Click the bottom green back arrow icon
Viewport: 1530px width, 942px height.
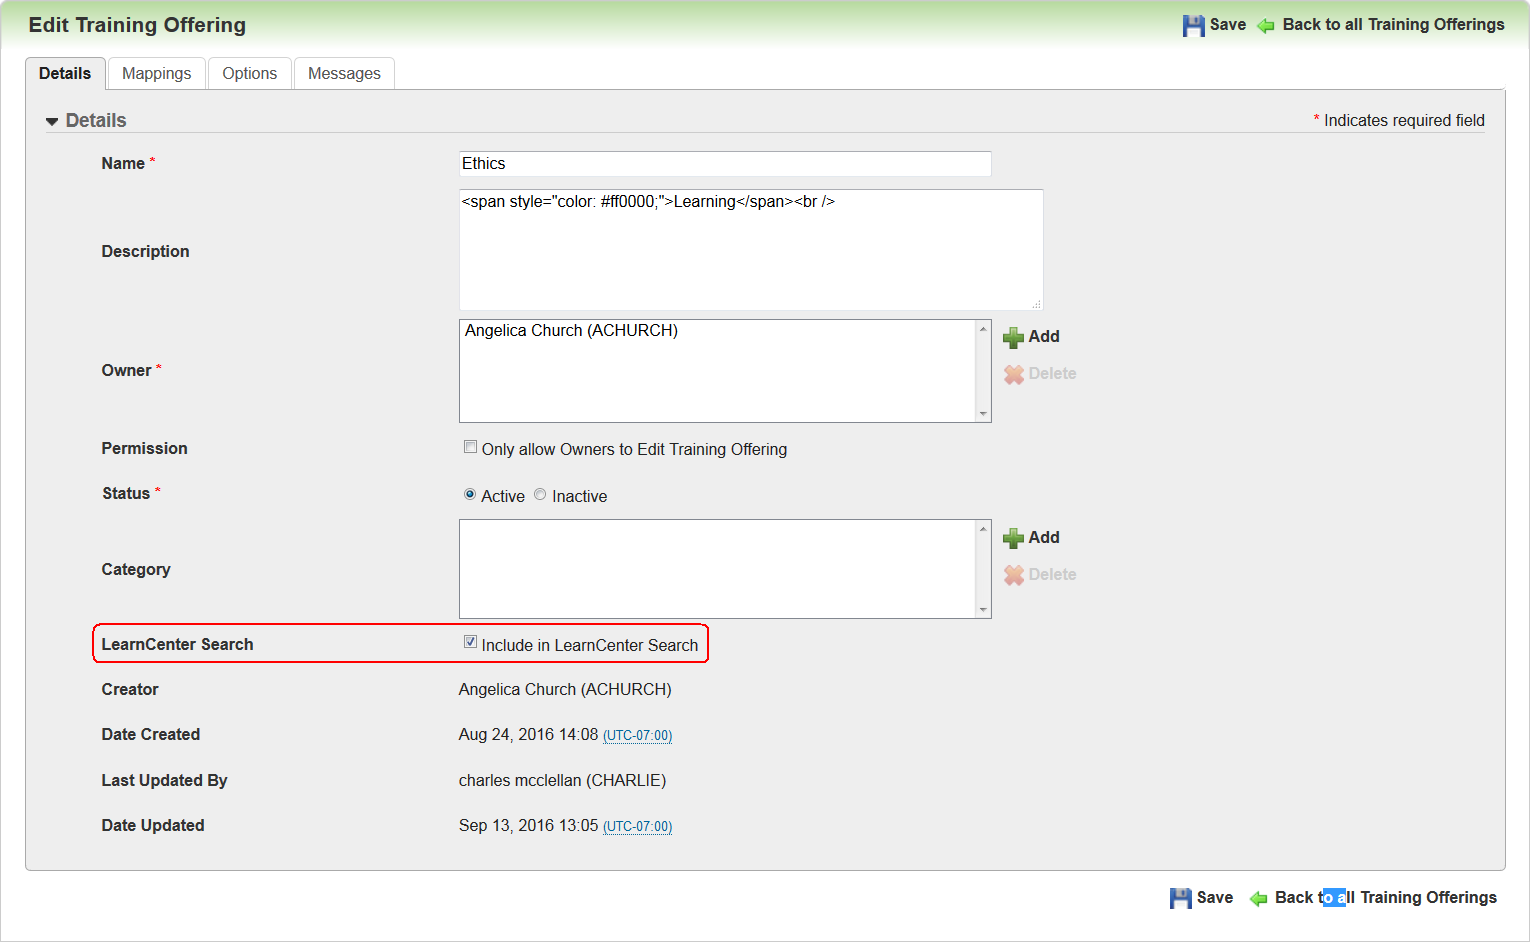pyautogui.click(x=1256, y=897)
